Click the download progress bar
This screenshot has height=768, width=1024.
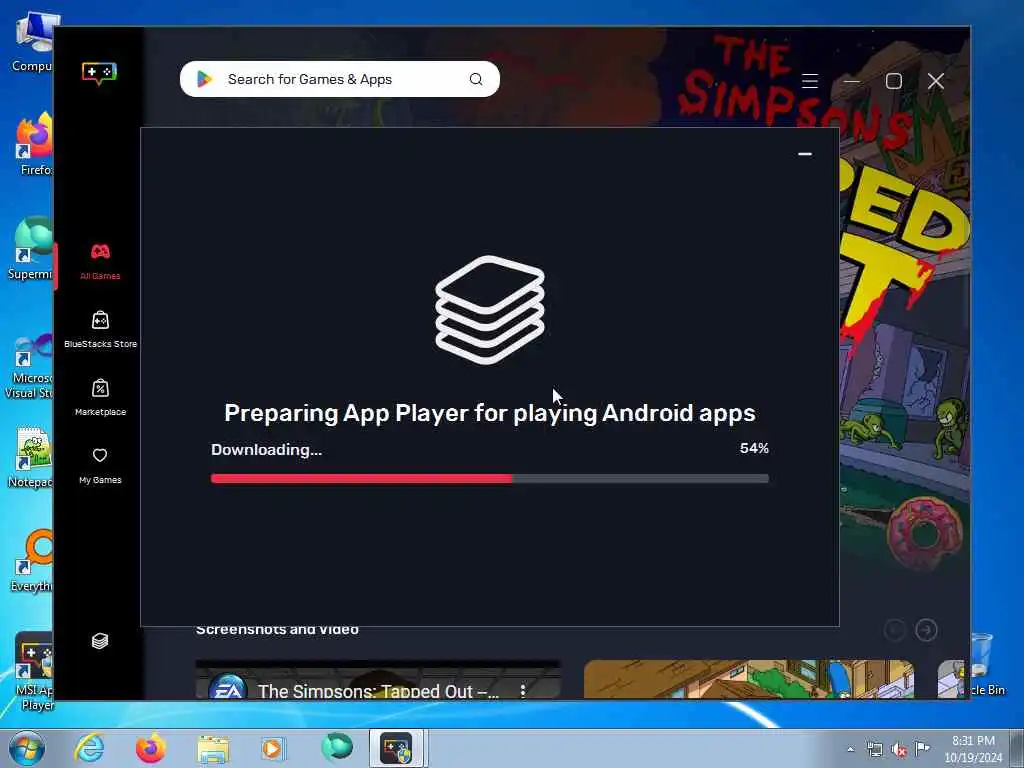pyautogui.click(x=490, y=479)
